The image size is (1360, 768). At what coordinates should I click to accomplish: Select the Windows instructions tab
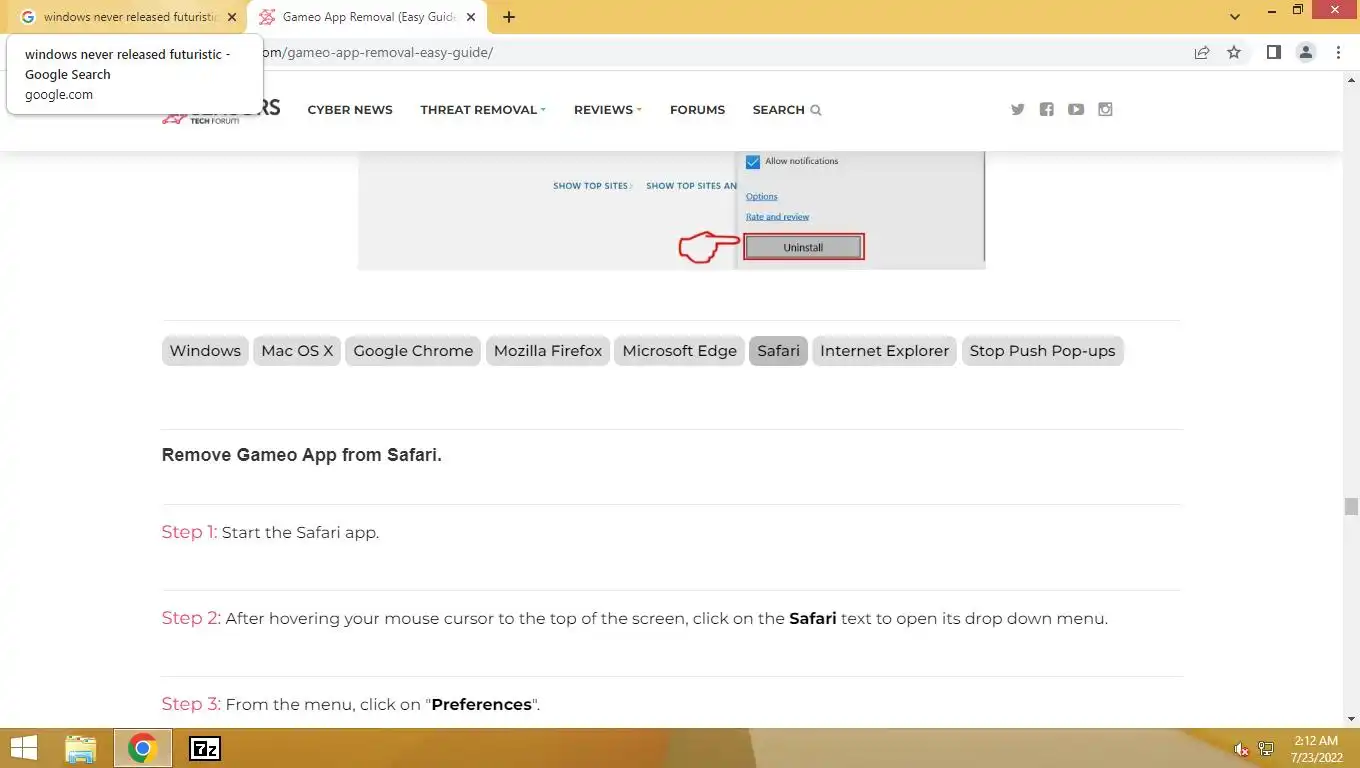click(205, 351)
